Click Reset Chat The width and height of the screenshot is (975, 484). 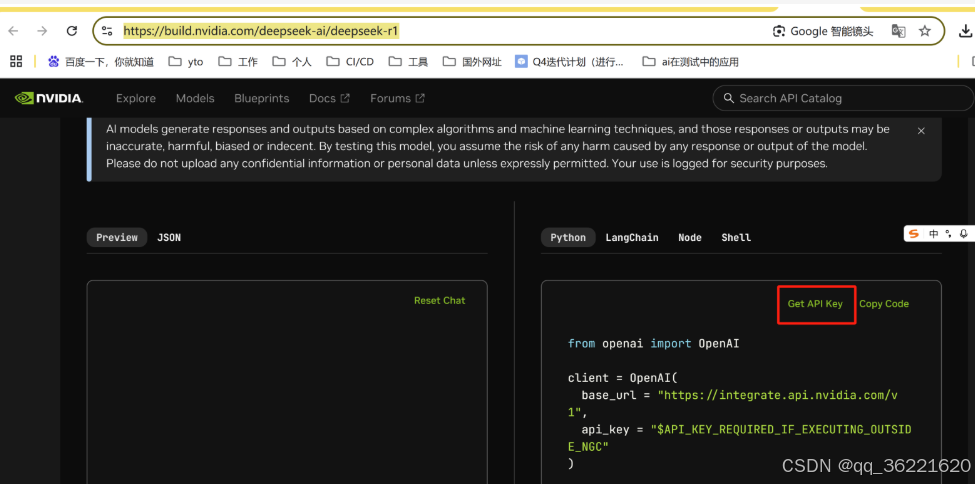(x=440, y=300)
